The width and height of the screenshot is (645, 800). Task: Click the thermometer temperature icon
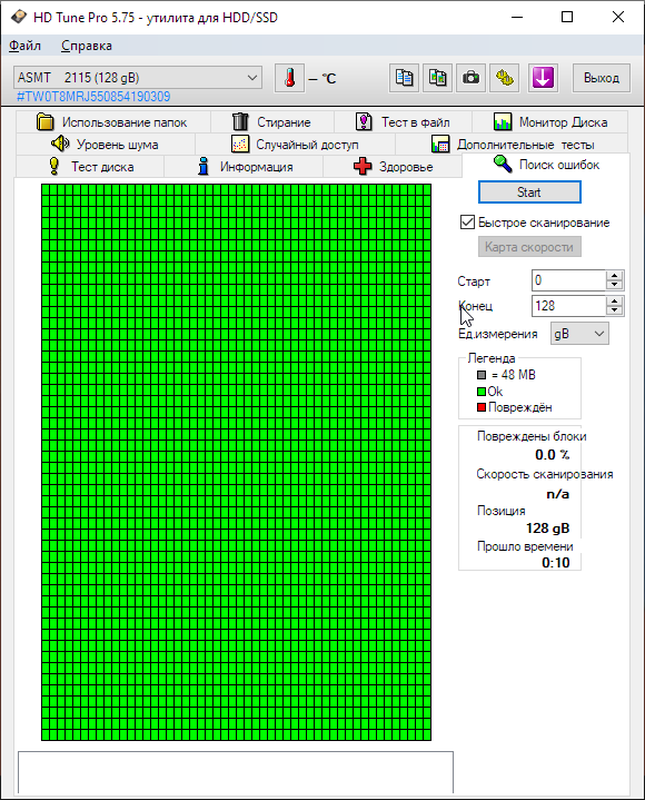[290, 78]
